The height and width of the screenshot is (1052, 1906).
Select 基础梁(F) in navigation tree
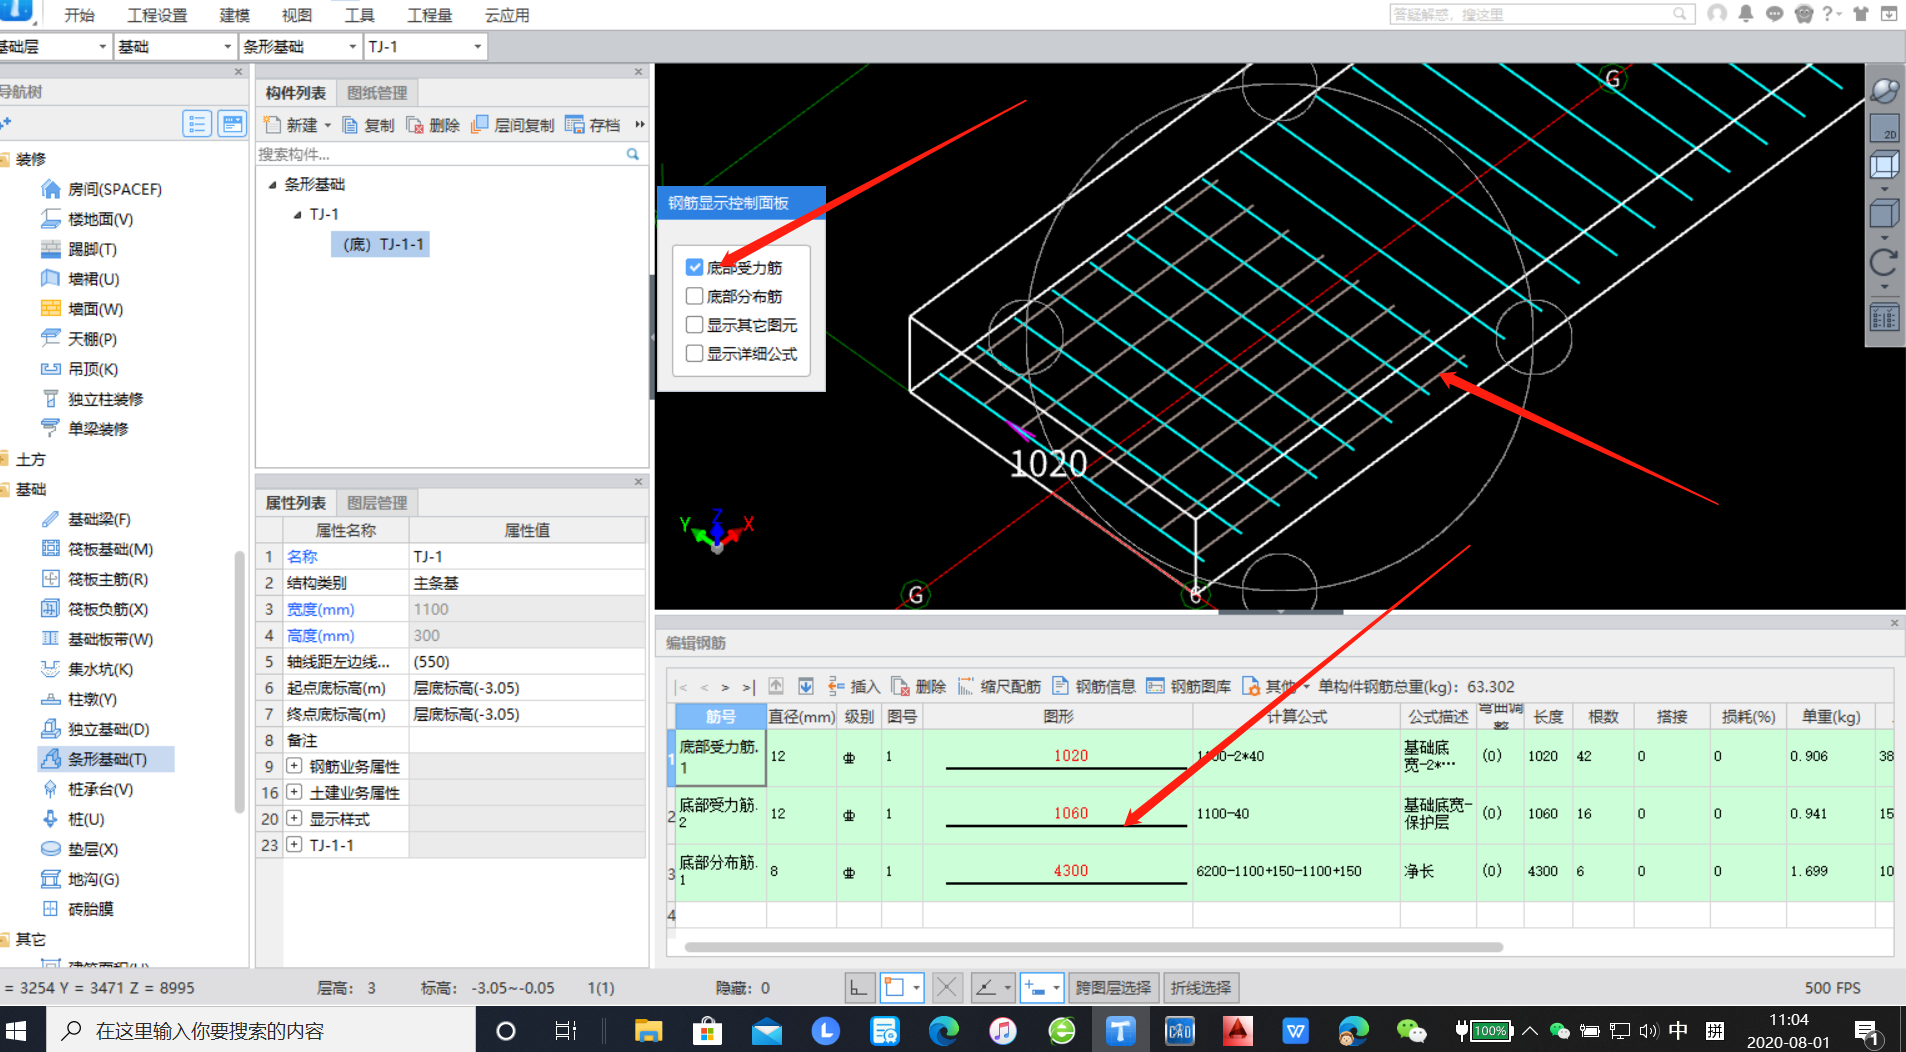coord(86,519)
